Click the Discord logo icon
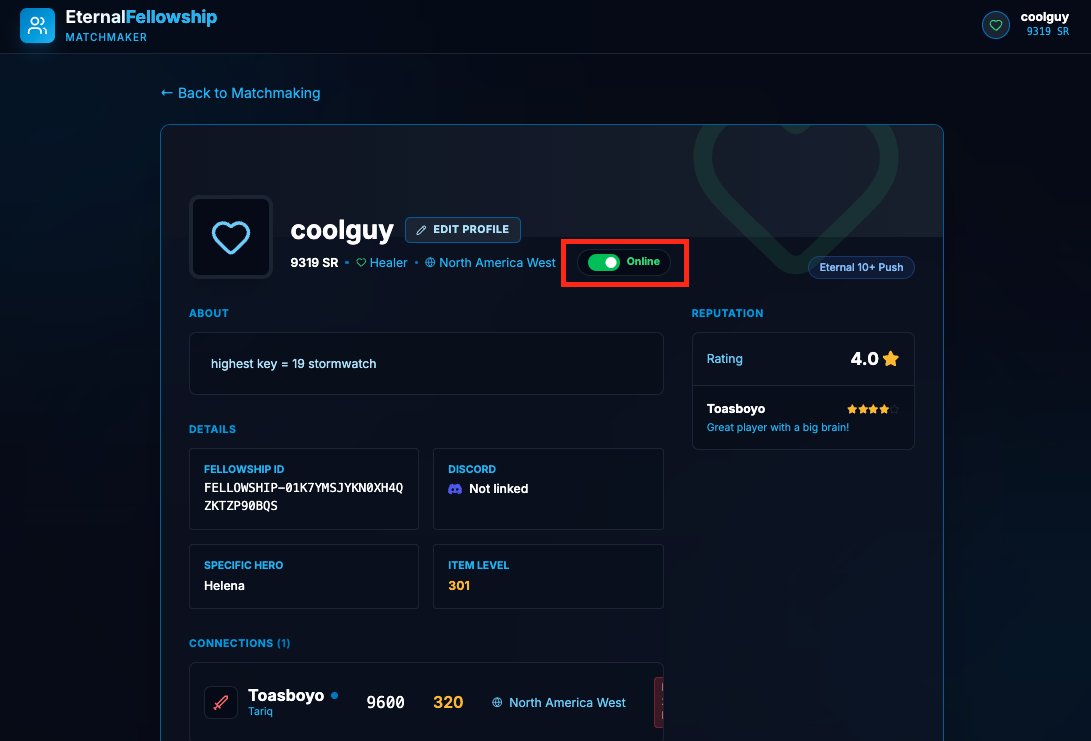Screen dimensions: 1091x741 coord(455,489)
